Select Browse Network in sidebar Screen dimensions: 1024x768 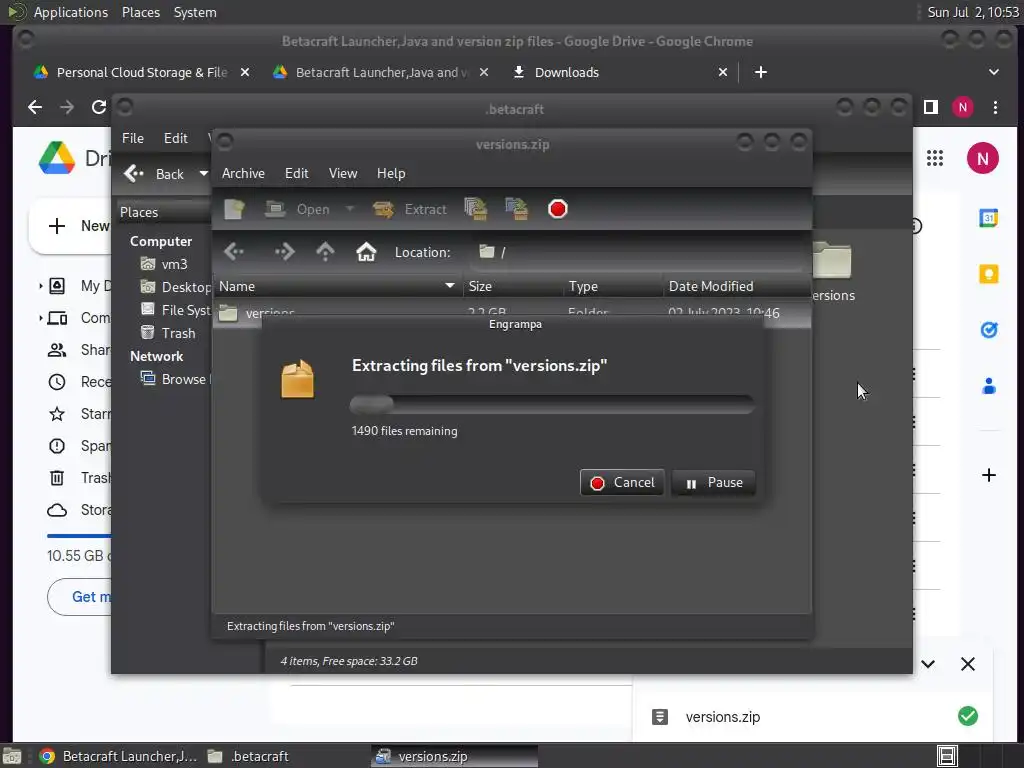coord(175,379)
